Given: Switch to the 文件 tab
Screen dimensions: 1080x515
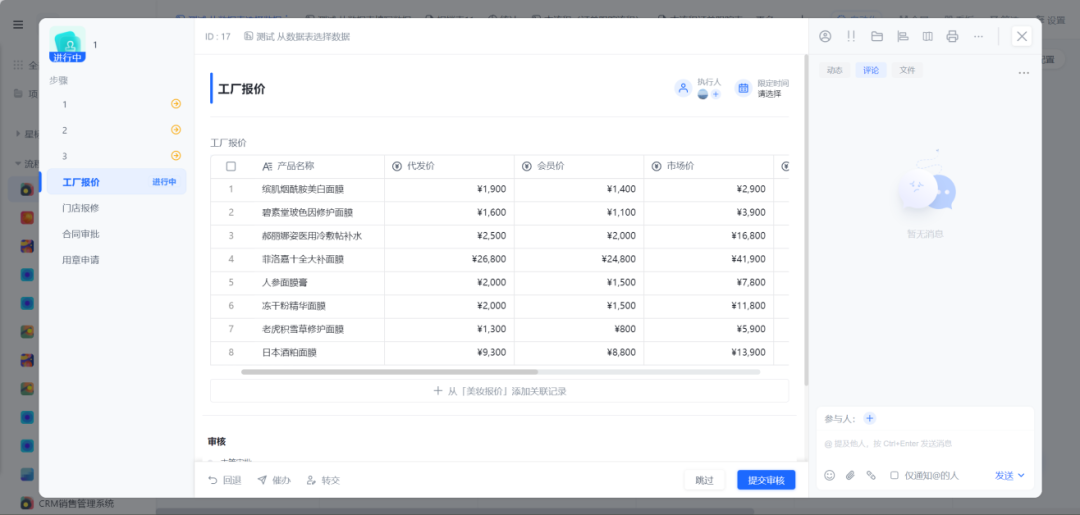Looking at the screenshot, I should pos(907,70).
